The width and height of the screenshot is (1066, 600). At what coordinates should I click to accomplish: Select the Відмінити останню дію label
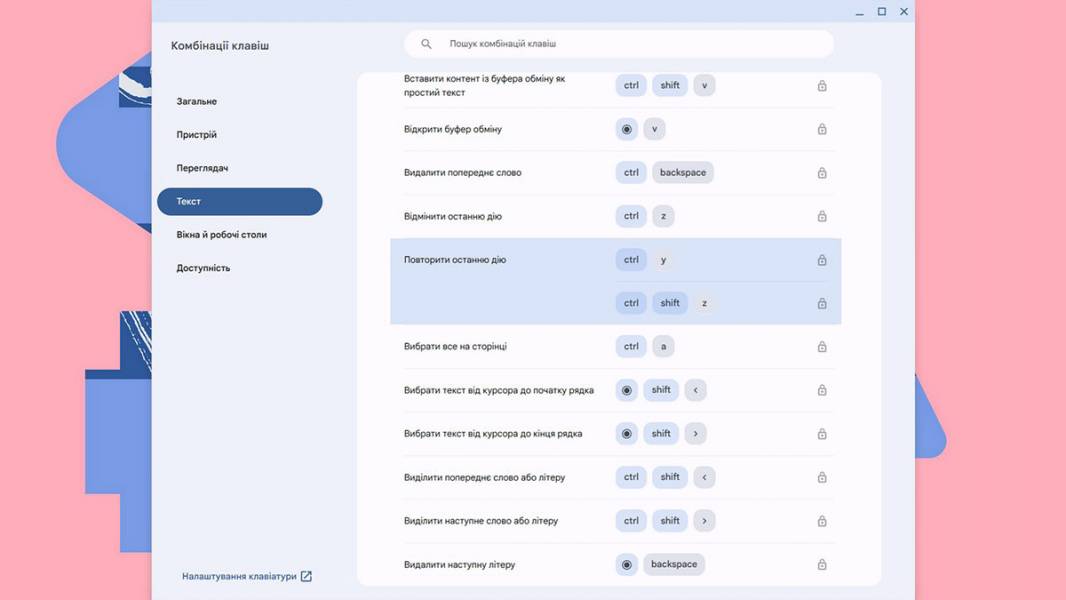coord(453,216)
